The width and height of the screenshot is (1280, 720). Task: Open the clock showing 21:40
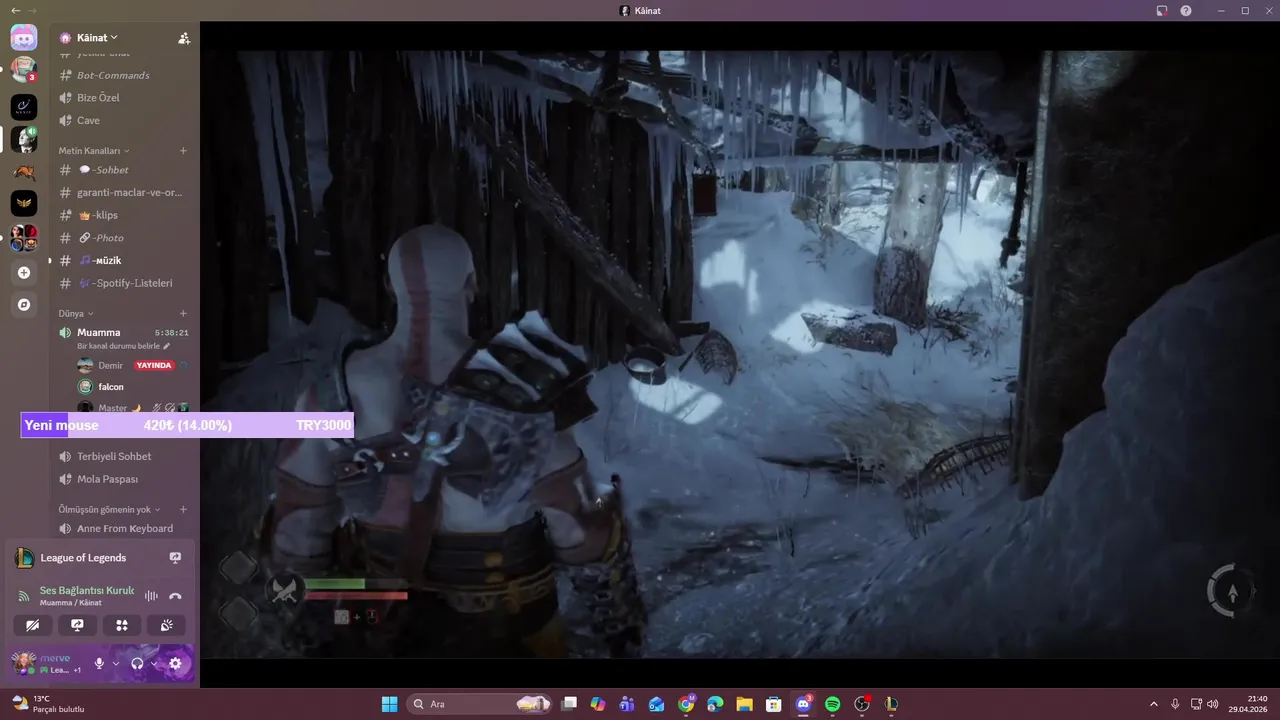coord(1250,704)
